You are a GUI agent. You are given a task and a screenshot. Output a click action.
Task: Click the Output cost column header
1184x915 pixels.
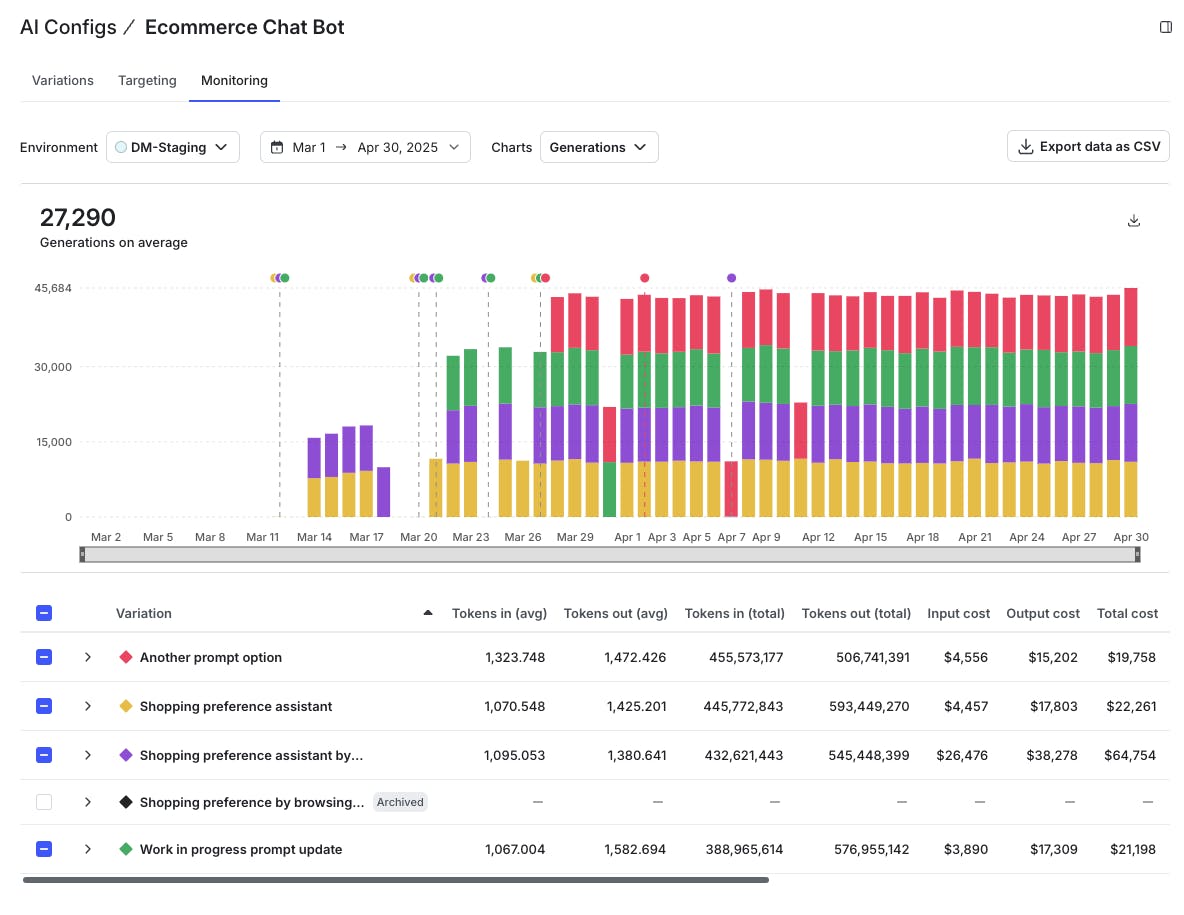1043,613
